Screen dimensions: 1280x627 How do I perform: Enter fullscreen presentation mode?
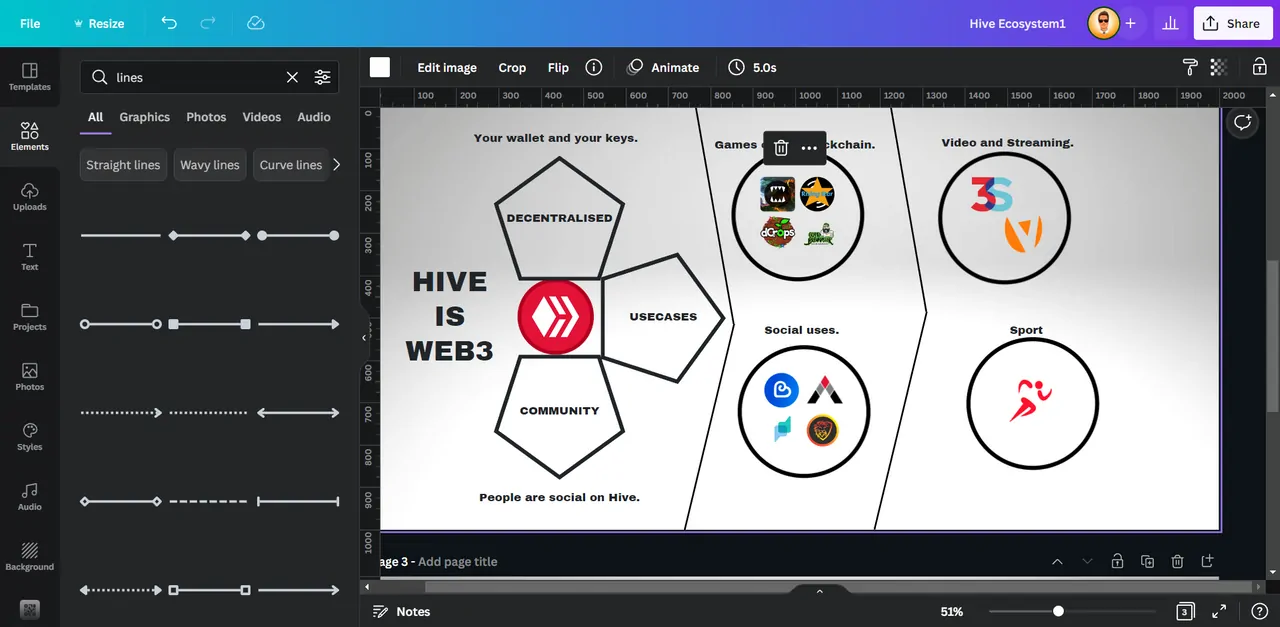[1219, 611]
